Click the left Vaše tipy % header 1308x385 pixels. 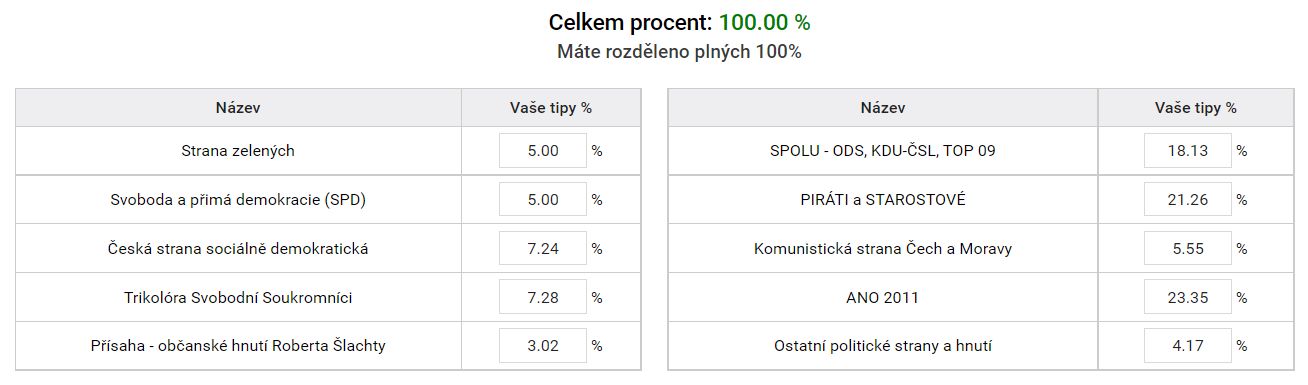click(x=551, y=108)
